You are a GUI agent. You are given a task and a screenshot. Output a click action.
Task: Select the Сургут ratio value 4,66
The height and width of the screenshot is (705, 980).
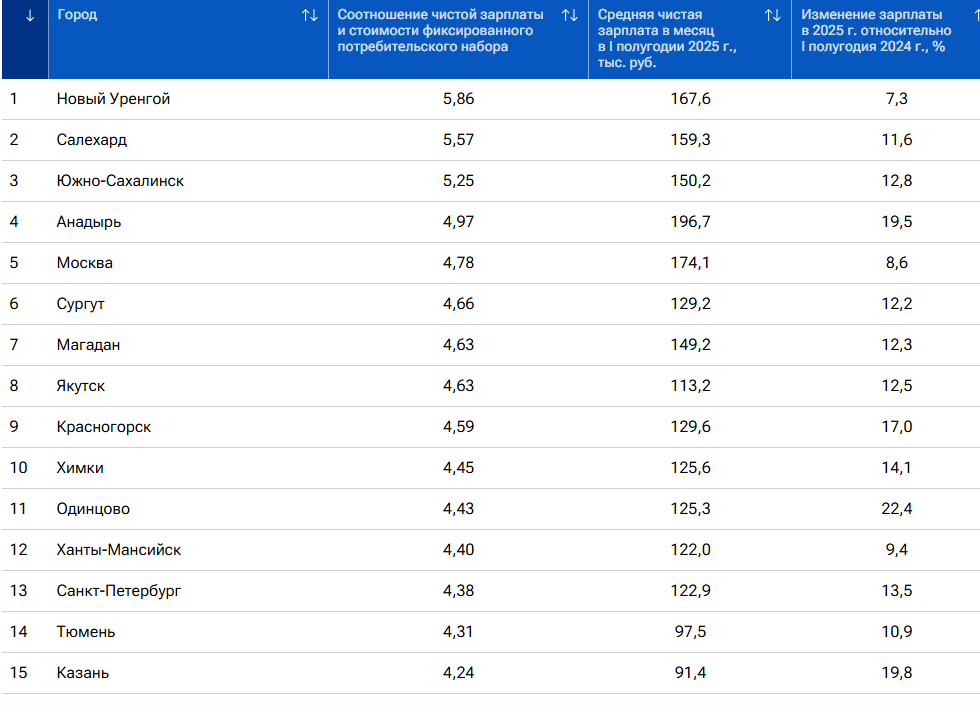(x=458, y=304)
